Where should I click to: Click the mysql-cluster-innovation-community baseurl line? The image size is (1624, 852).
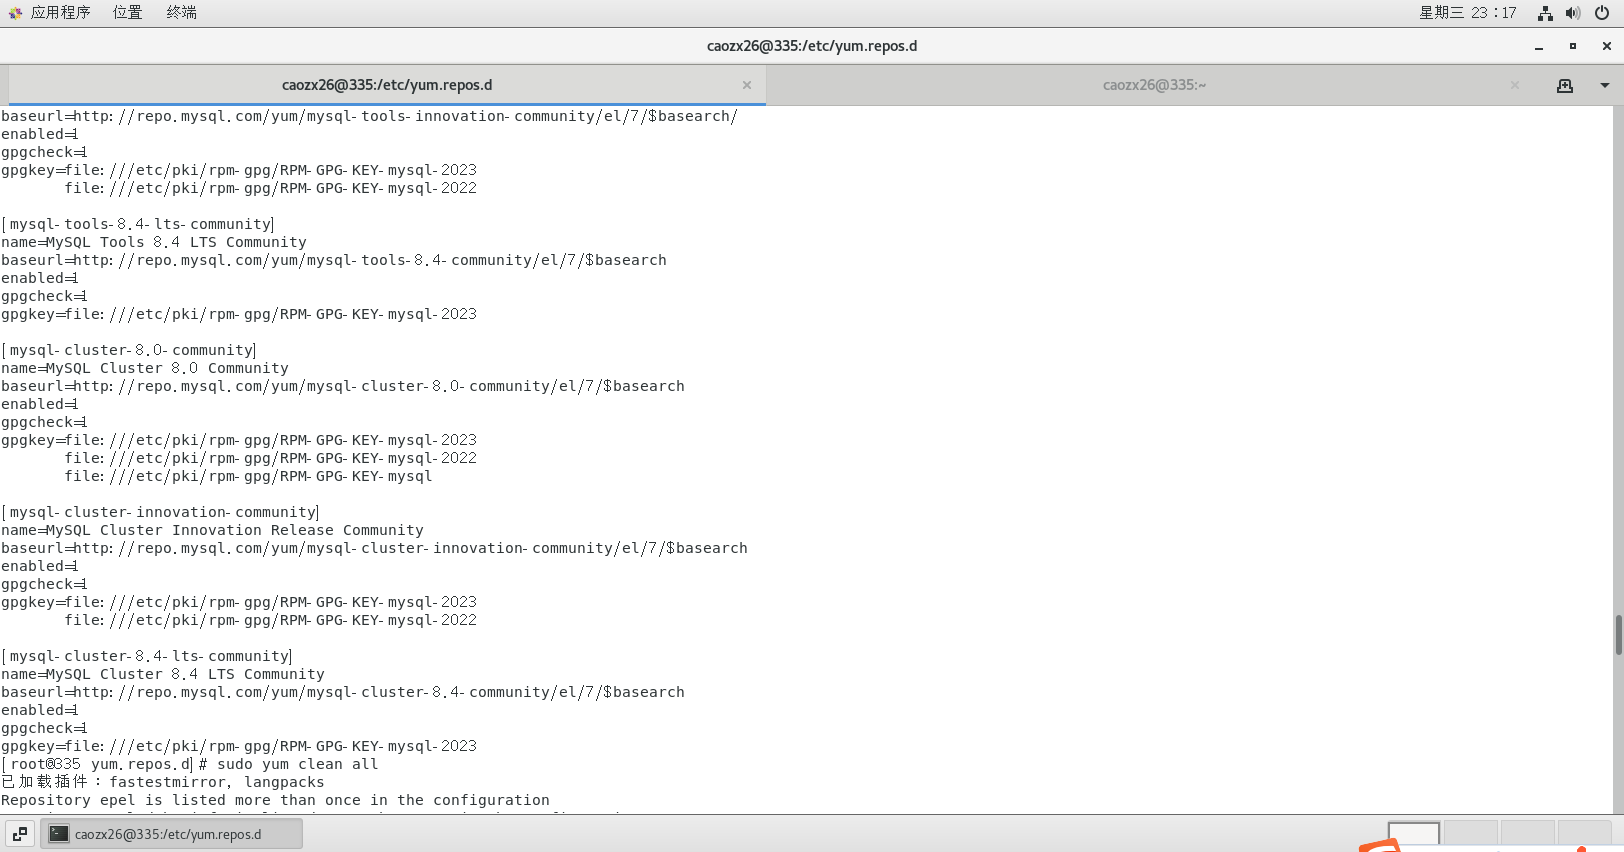pyautogui.click(x=374, y=548)
